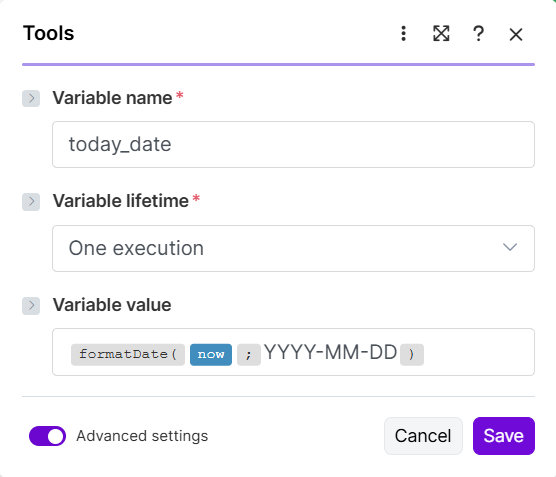Expand the Variable name field toggle

pyautogui.click(x=31, y=98)
